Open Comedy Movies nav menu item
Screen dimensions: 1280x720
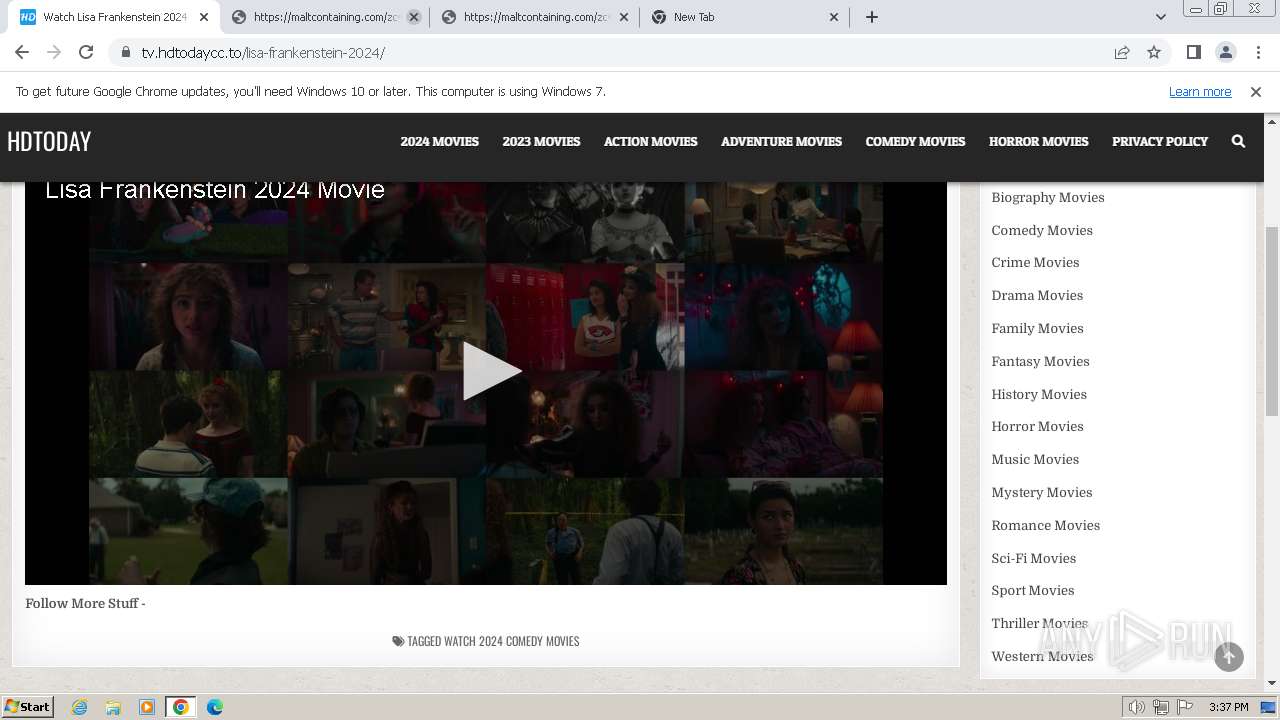[x=915, y=141]
